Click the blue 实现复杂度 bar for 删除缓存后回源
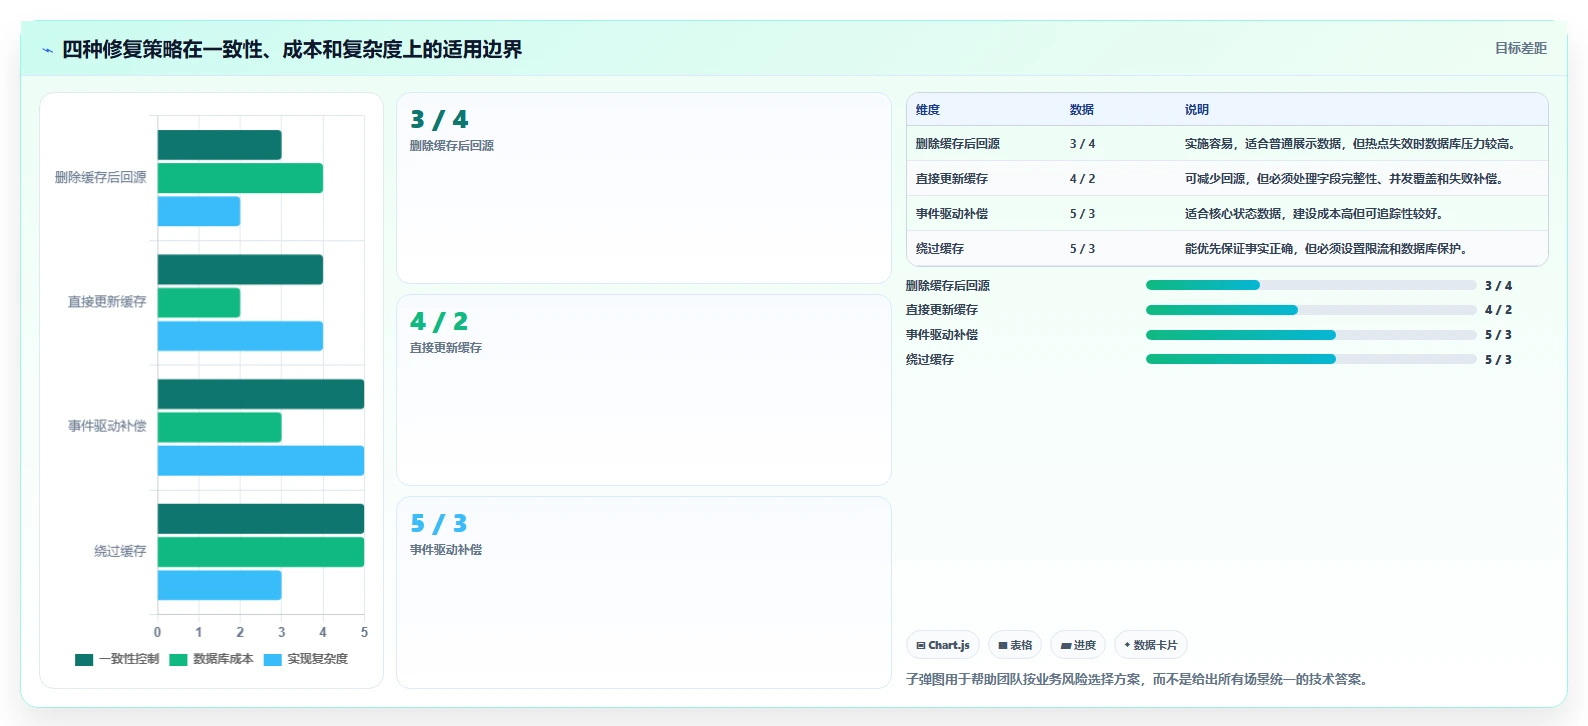Viewport: 1588px width, 726px height. 199,211
